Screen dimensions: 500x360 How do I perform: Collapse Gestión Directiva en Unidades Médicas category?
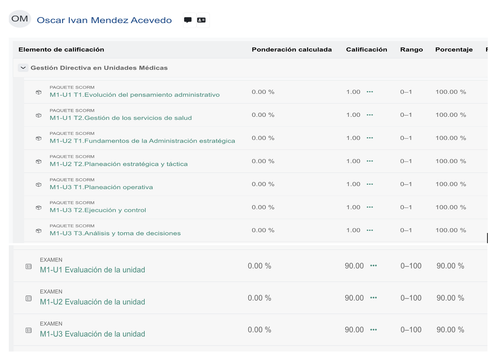coord(23,68)
